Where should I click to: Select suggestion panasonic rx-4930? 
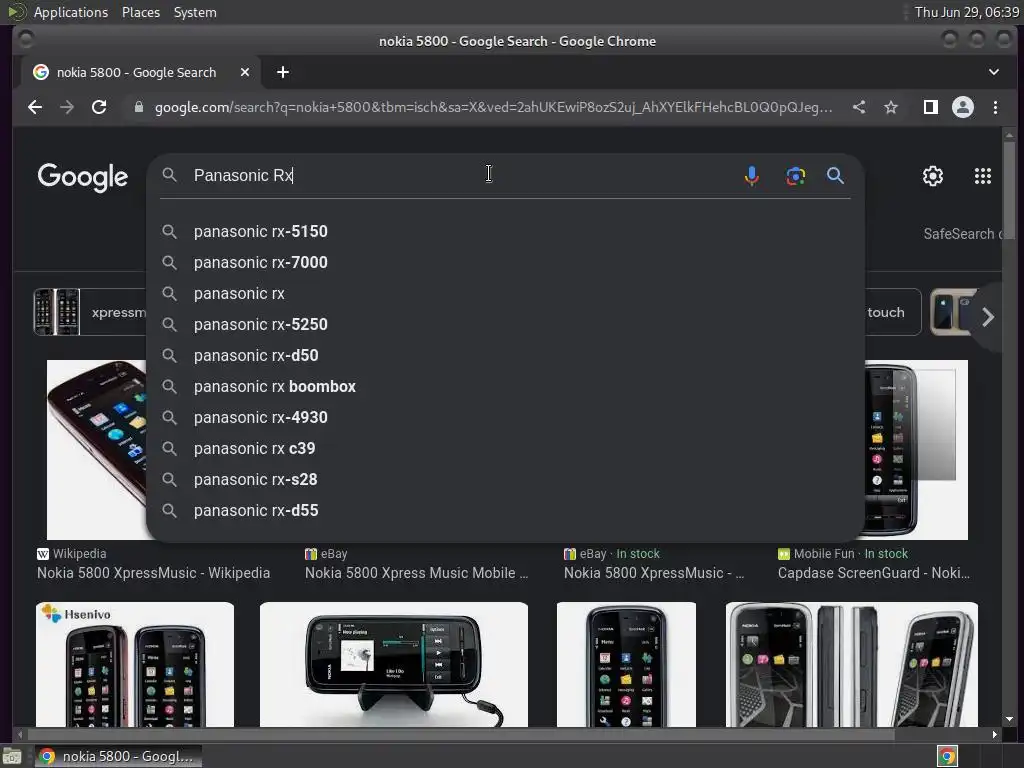tap(505, 417)
